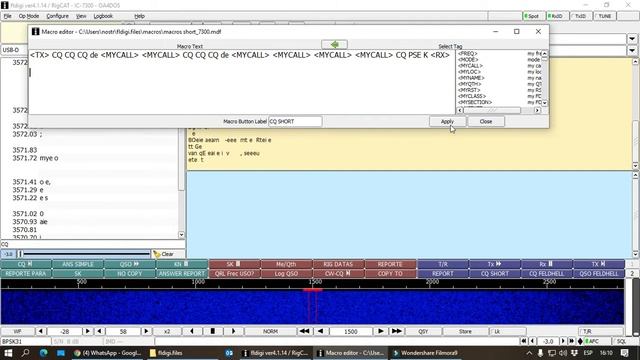The image size is (640, 360).
Task: Click the QRL Frec USO? macro button
Action: tap(234, 273)
